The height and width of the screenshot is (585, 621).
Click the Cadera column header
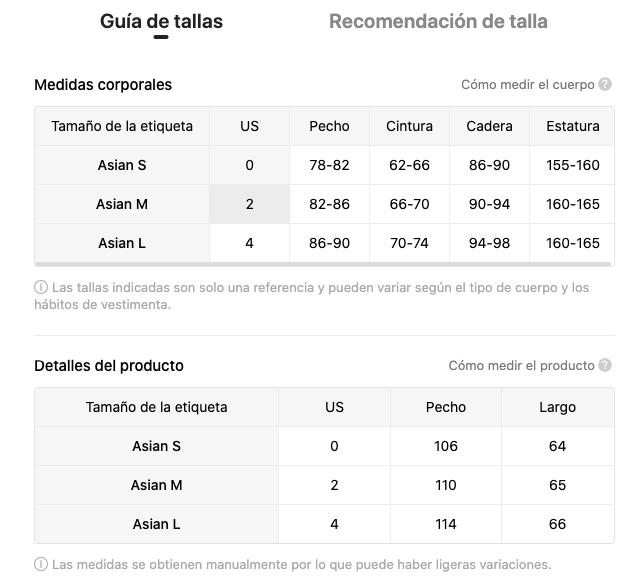click(489, 126)
